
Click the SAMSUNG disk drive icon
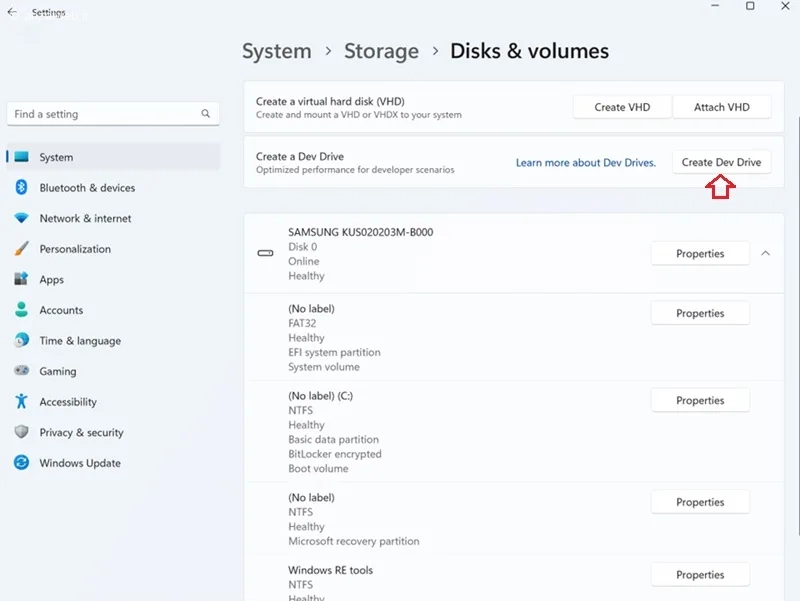pyautogui.click(x=265, y=253)
